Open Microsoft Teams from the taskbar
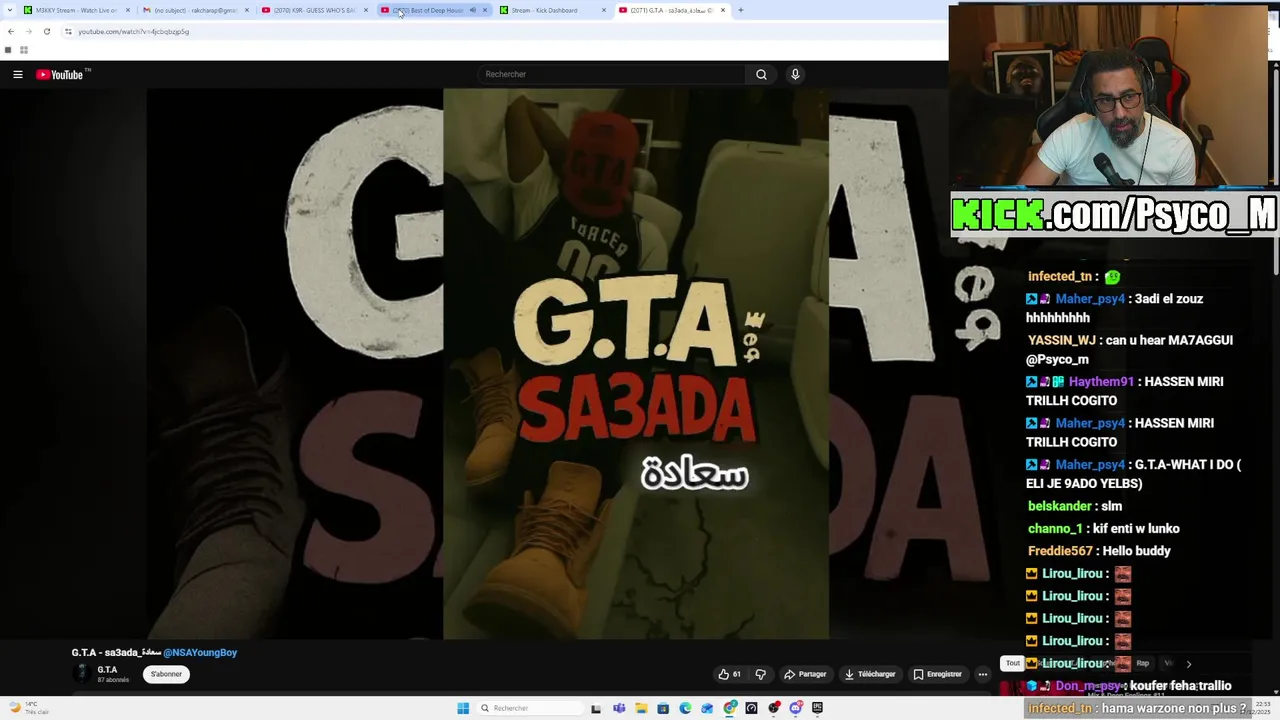Viewport: 1280px width, 720px height. coord(619,708)
